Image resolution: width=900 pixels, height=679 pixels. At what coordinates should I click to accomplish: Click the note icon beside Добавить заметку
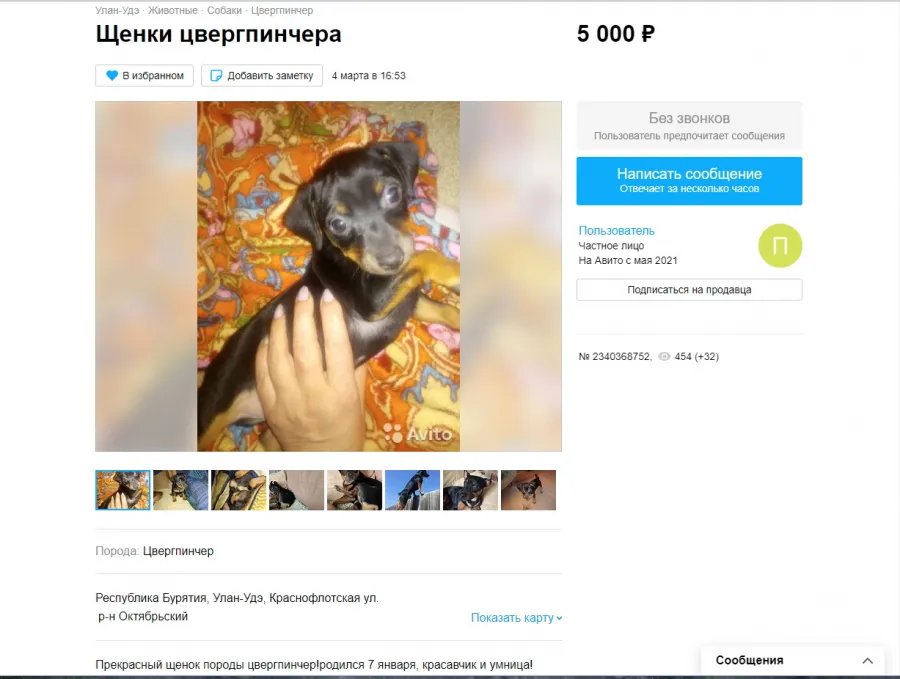216,76
